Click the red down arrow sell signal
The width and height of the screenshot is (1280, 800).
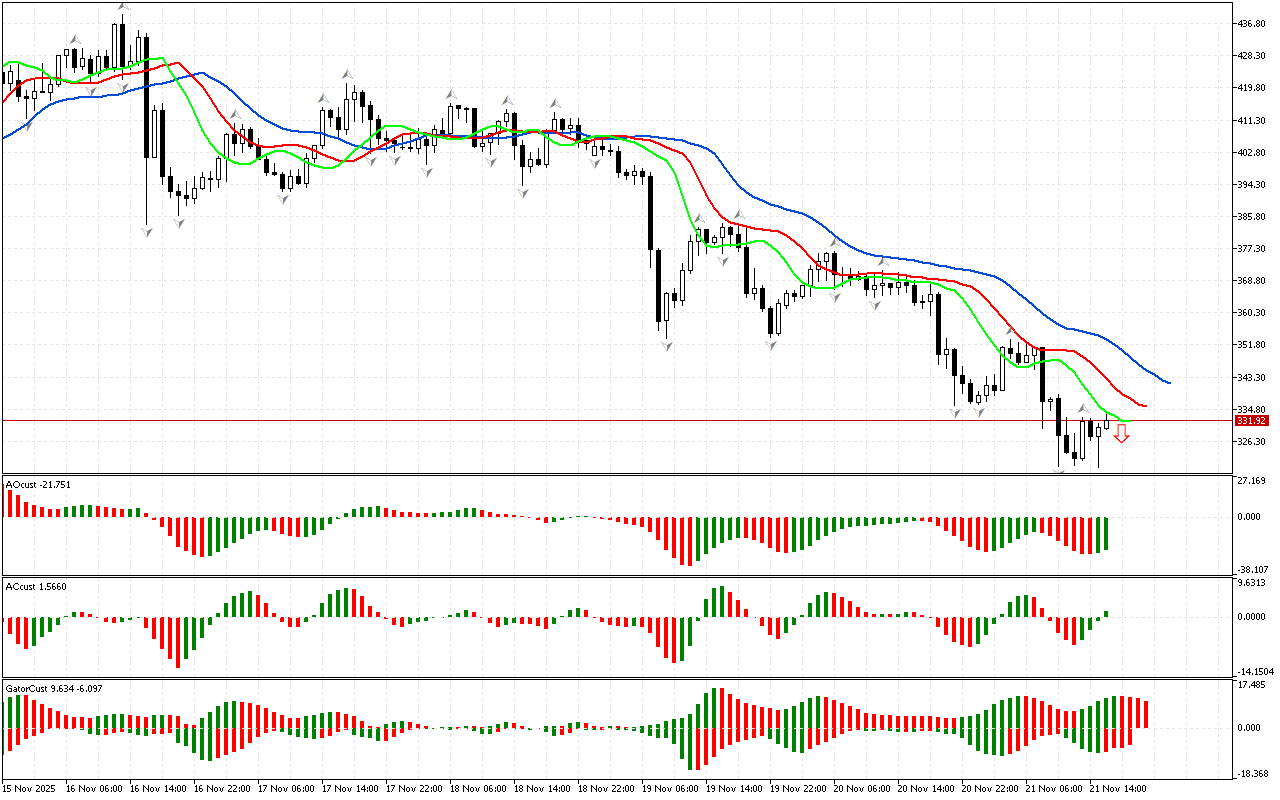(x=1122, y=433)
